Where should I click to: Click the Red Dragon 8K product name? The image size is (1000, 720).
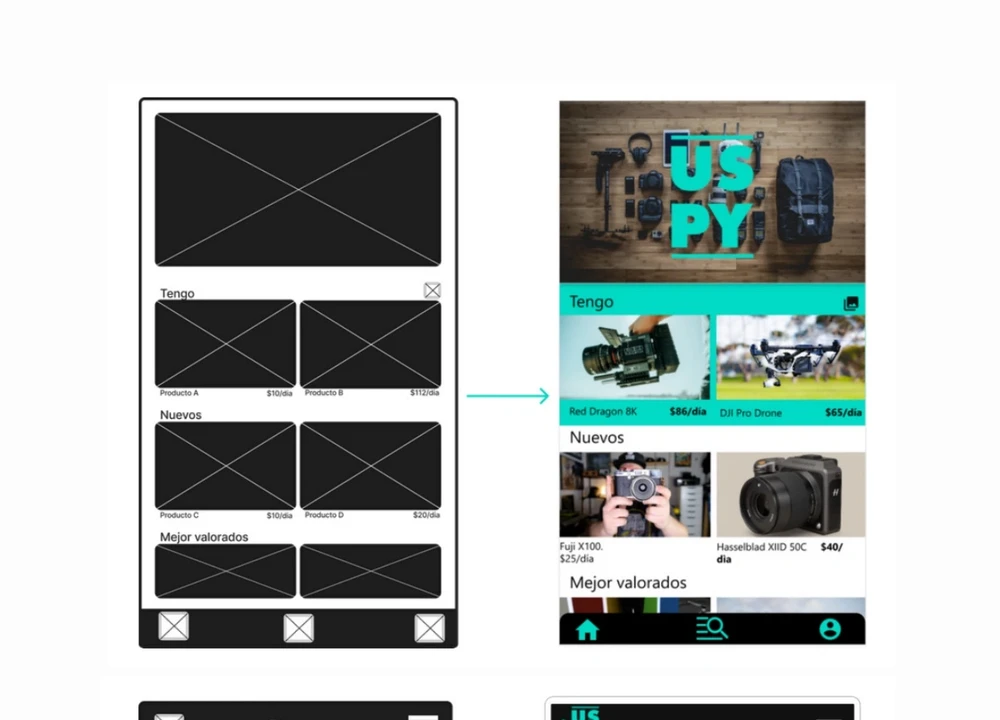coord(603,411)
